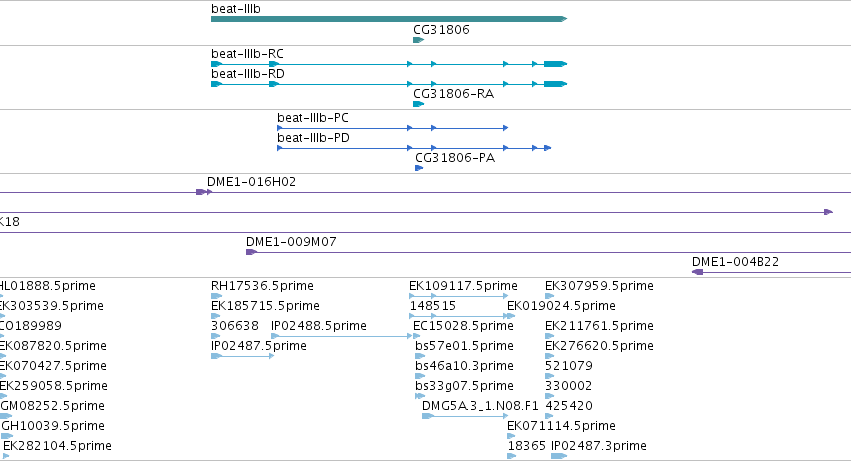Click the DME1-016H02 purple arrow marker
This screenshot has height=461, width=851.
204,192
